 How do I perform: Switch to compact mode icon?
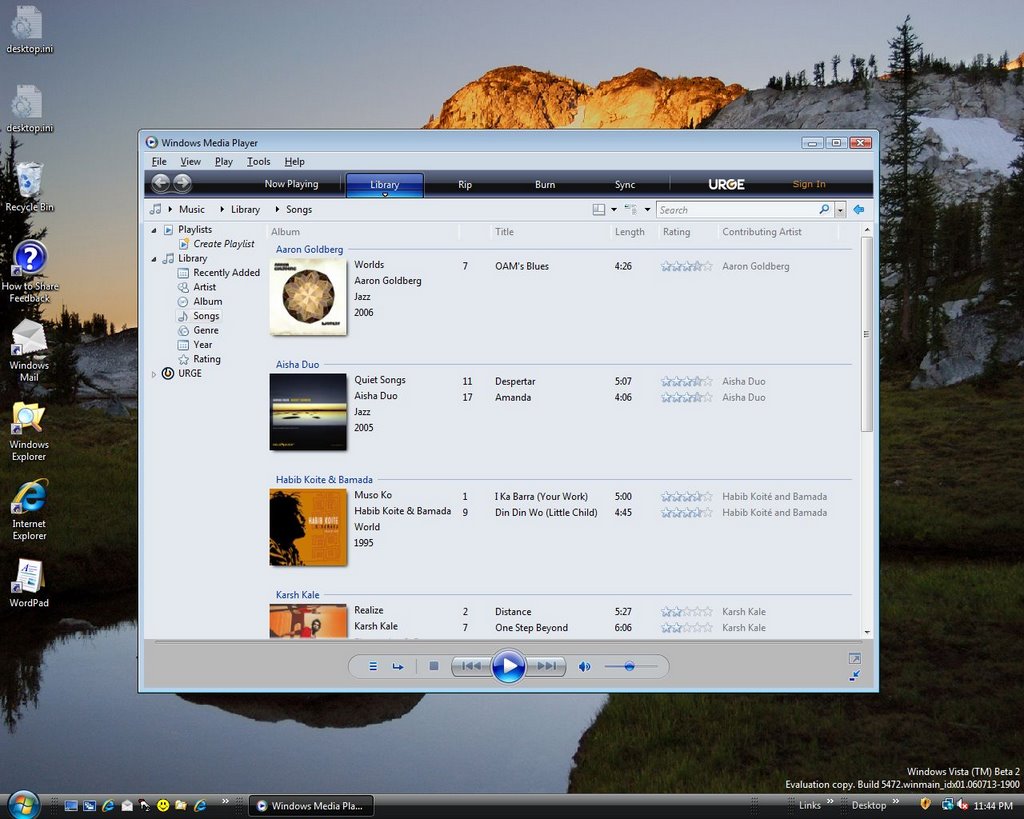click(854, 676)
